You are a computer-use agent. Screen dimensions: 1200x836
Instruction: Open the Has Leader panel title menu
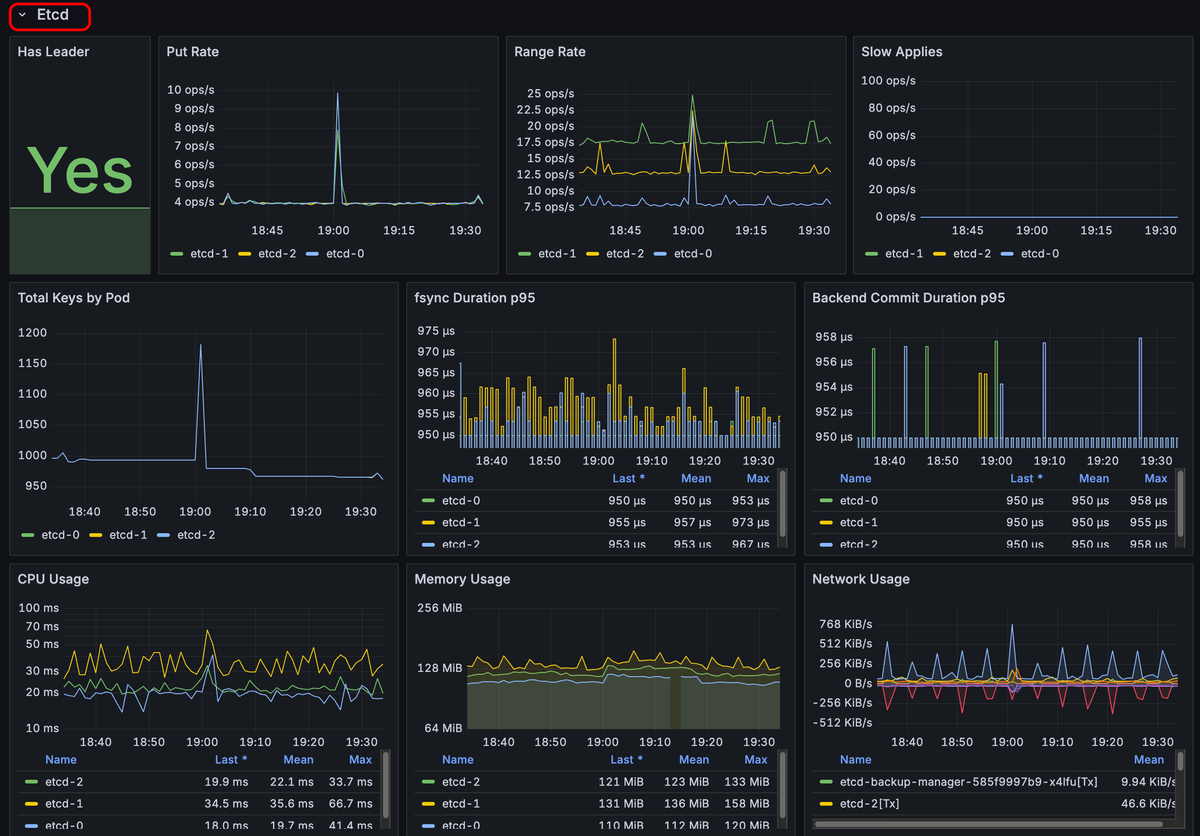point(53,52)
